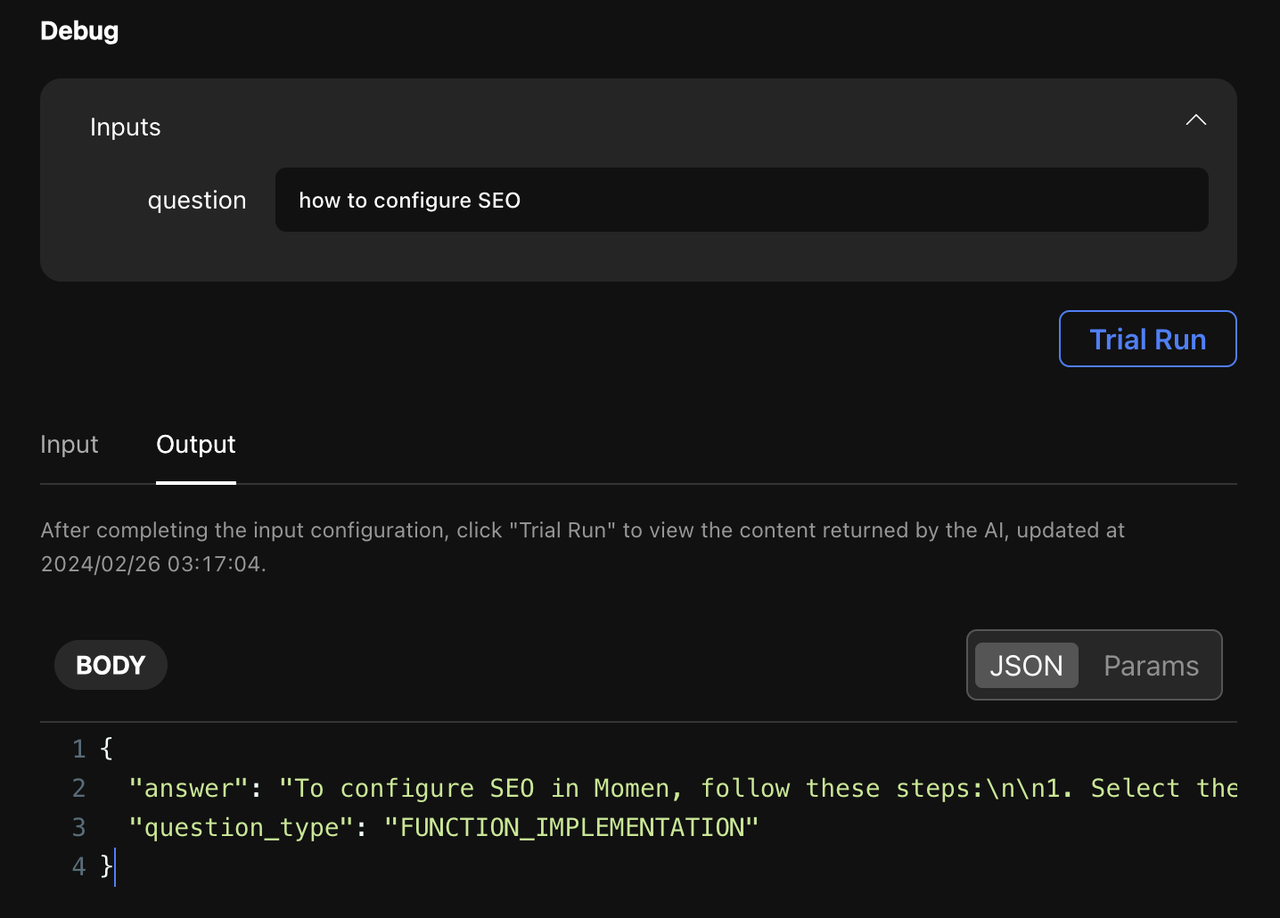Click the "answer" line in JSON output
The image size is (1280, 918).
tap(683, 788)
